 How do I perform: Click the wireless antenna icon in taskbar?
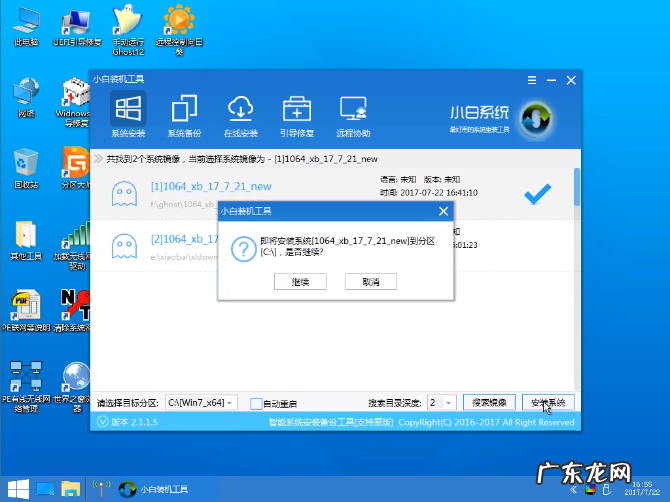(101, 488)
